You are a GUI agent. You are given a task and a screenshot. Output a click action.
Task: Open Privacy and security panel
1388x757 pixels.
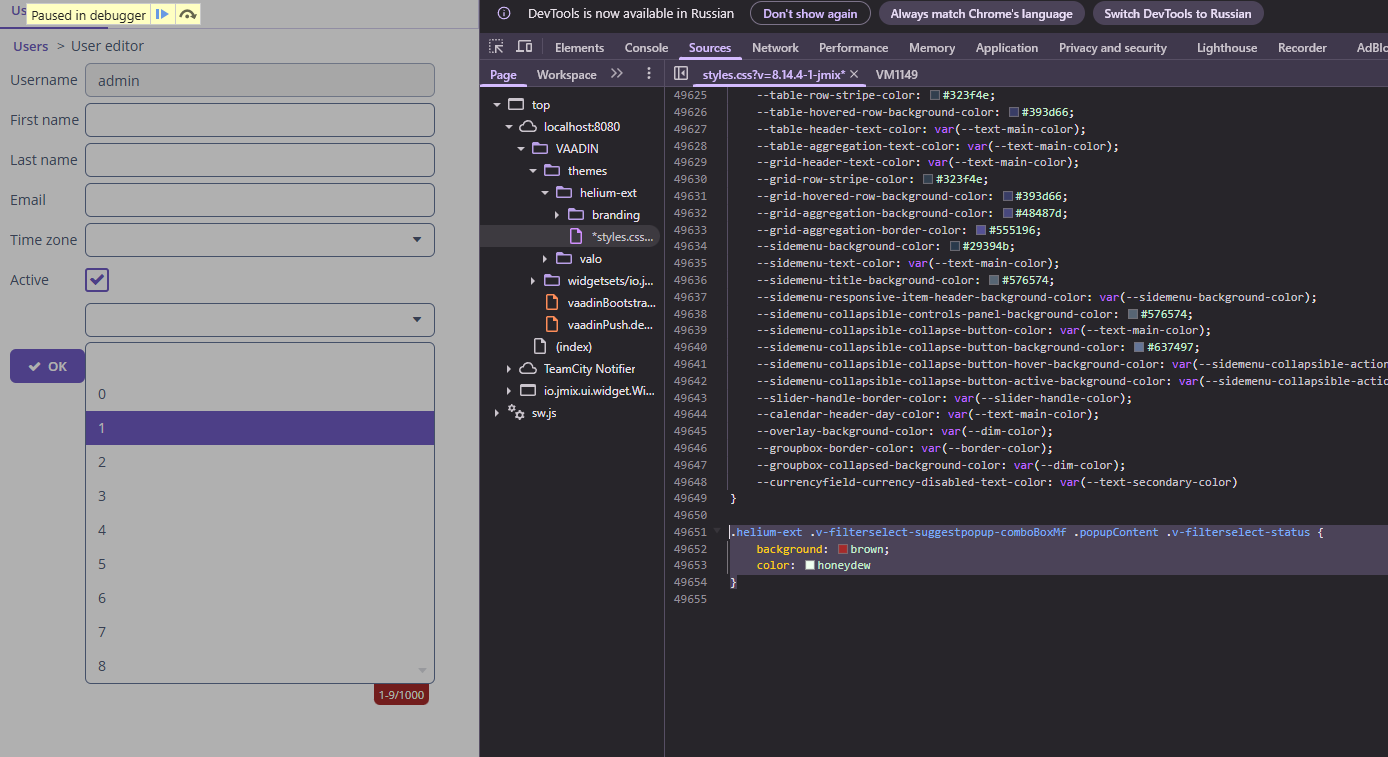(1113, 48)
